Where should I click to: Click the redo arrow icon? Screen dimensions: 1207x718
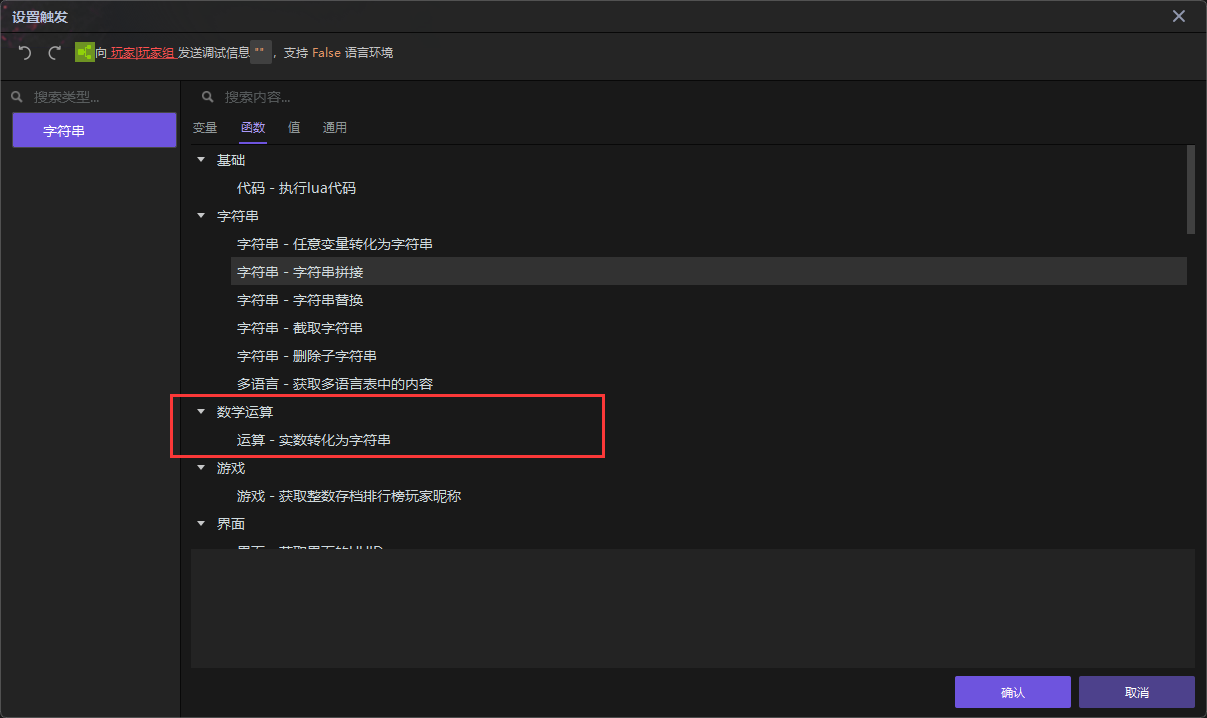point(55,53)
